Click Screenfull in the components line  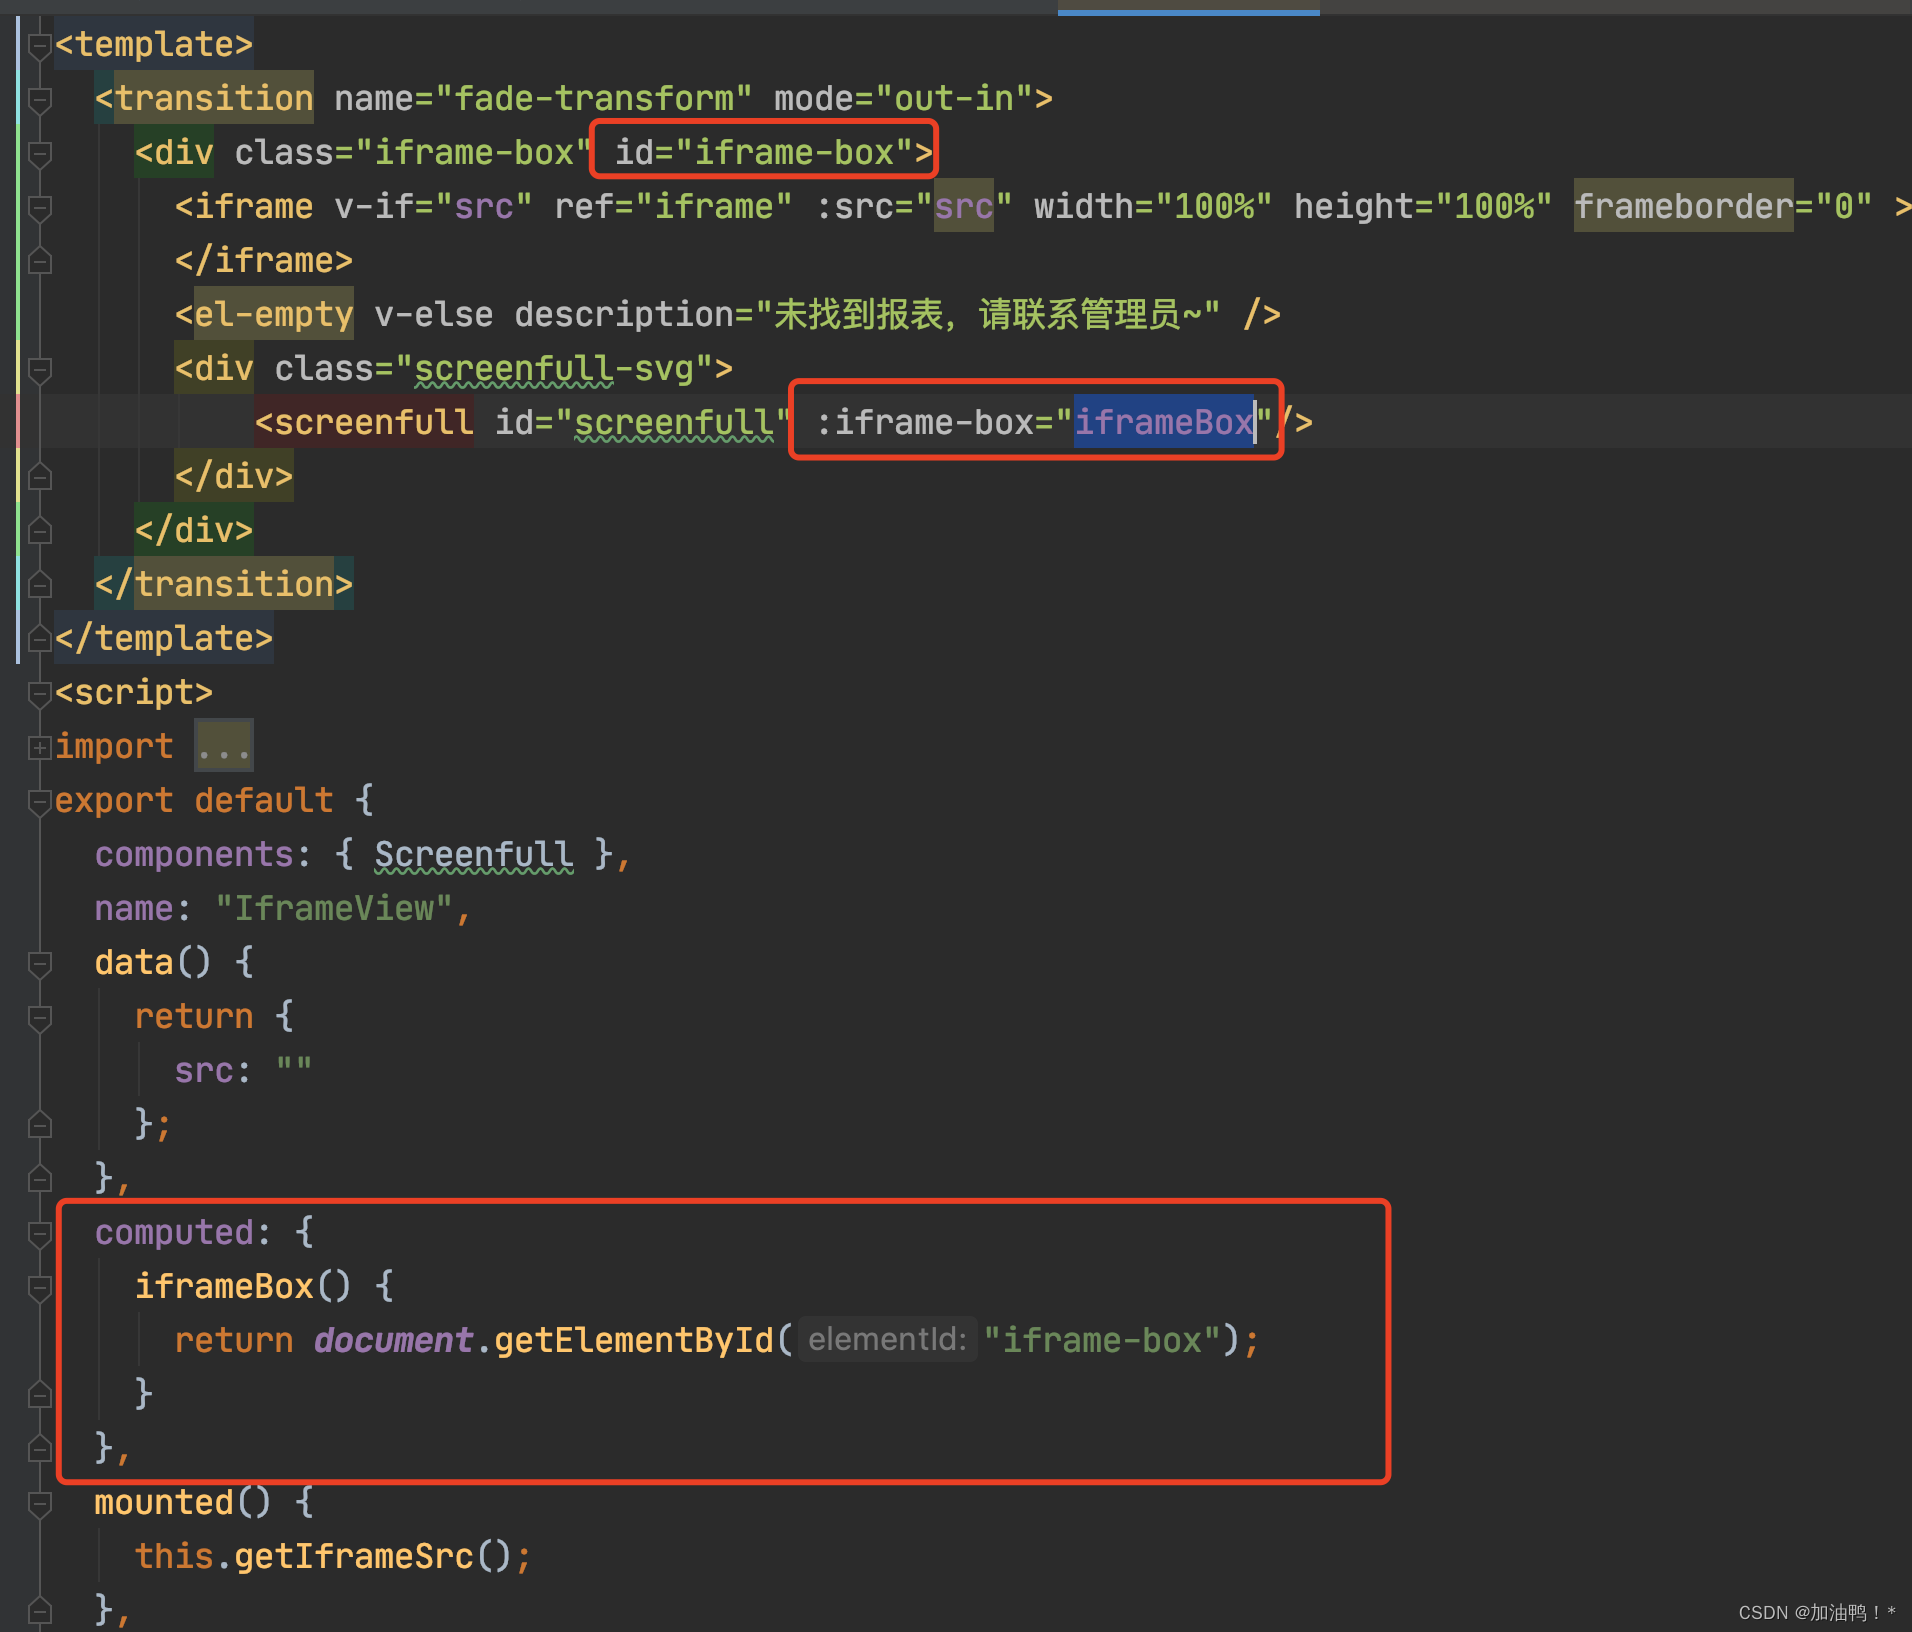(474, 854)
